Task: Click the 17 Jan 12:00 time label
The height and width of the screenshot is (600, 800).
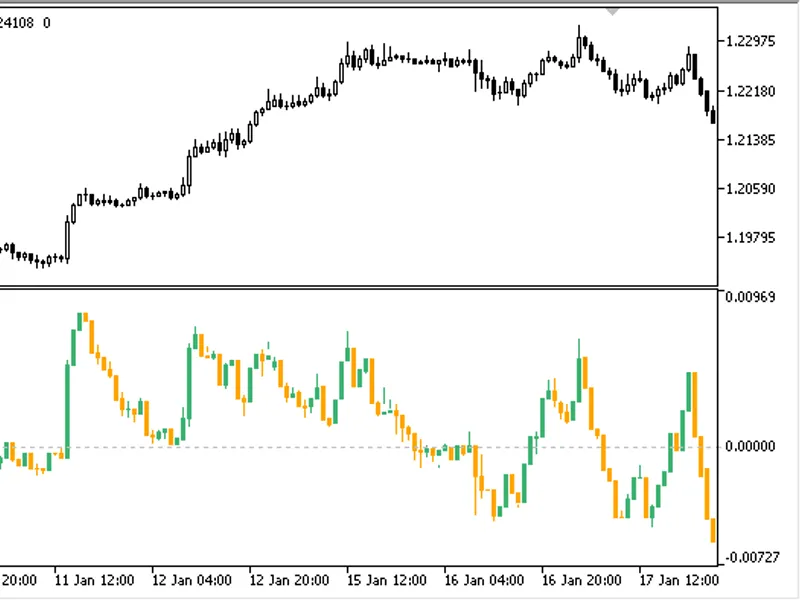Action: 679,581
